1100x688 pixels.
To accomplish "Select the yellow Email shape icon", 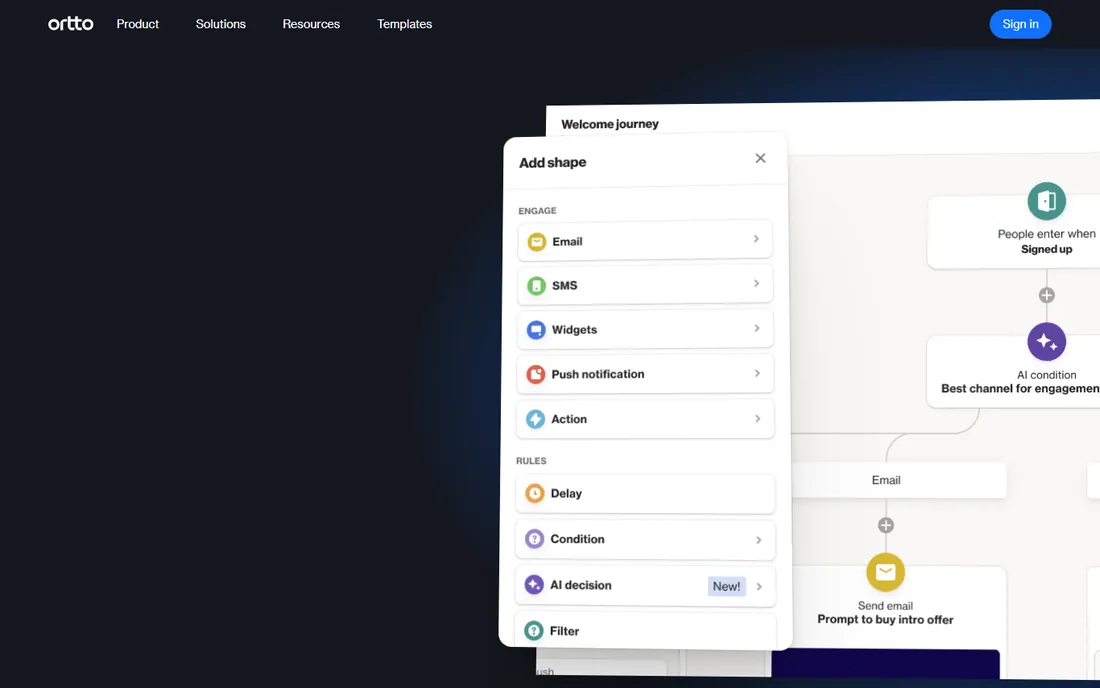I will click(x=537, y=242).
